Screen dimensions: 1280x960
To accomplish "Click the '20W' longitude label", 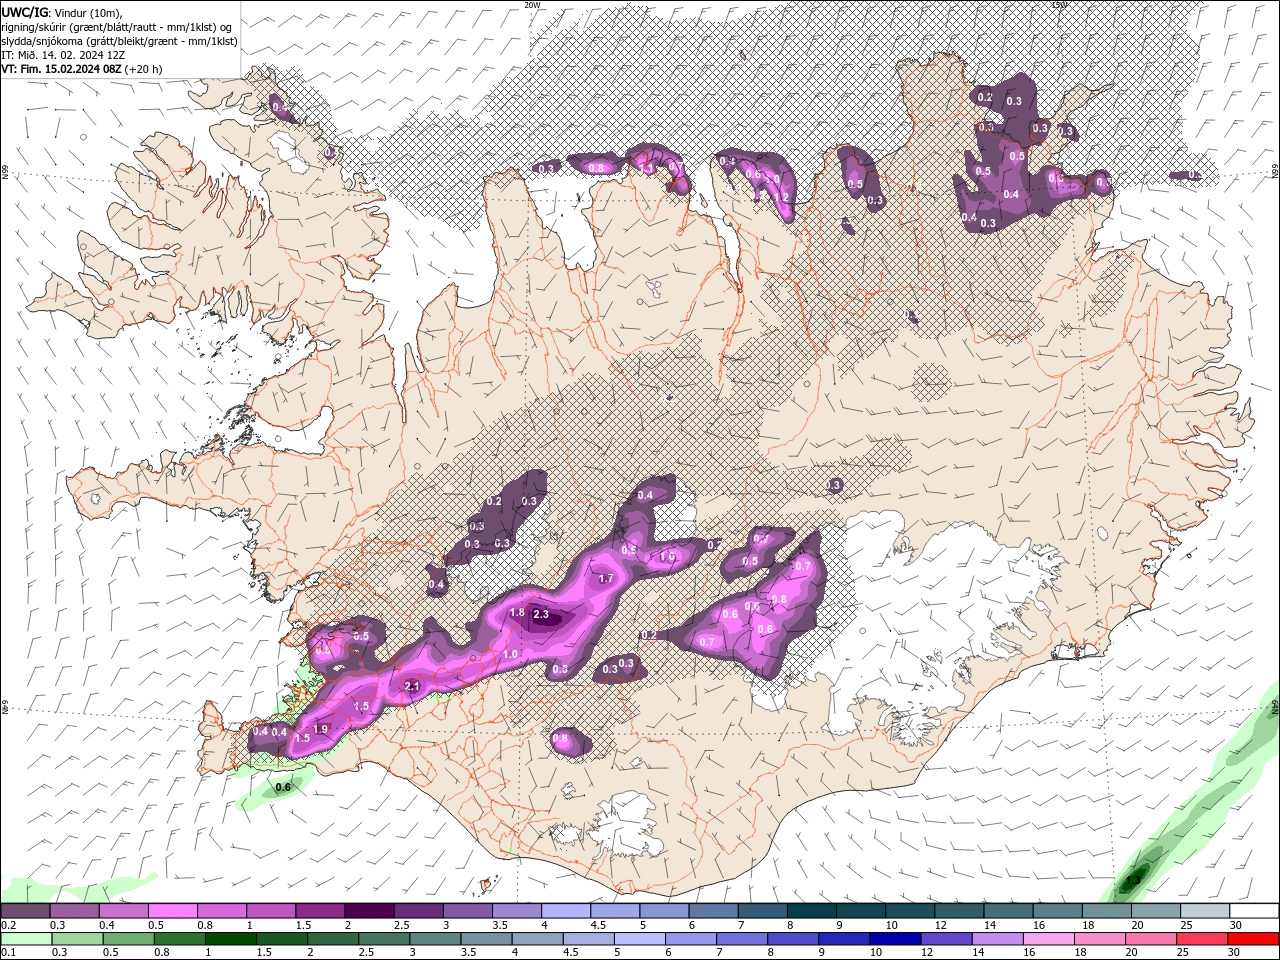I will [532, 5].
